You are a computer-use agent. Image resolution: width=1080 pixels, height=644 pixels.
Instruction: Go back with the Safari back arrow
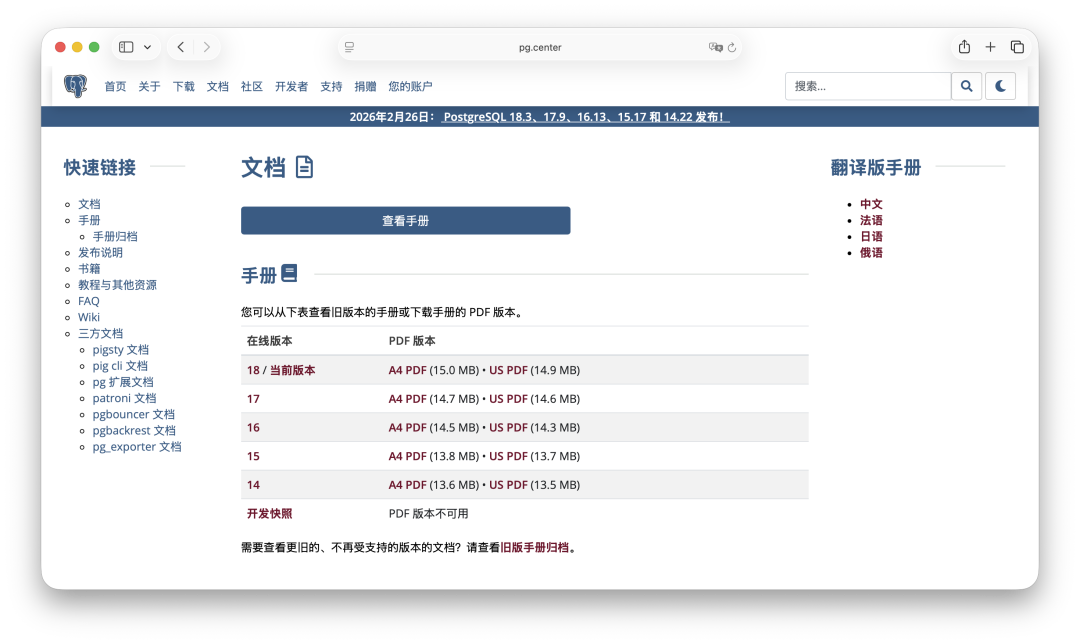180,47
